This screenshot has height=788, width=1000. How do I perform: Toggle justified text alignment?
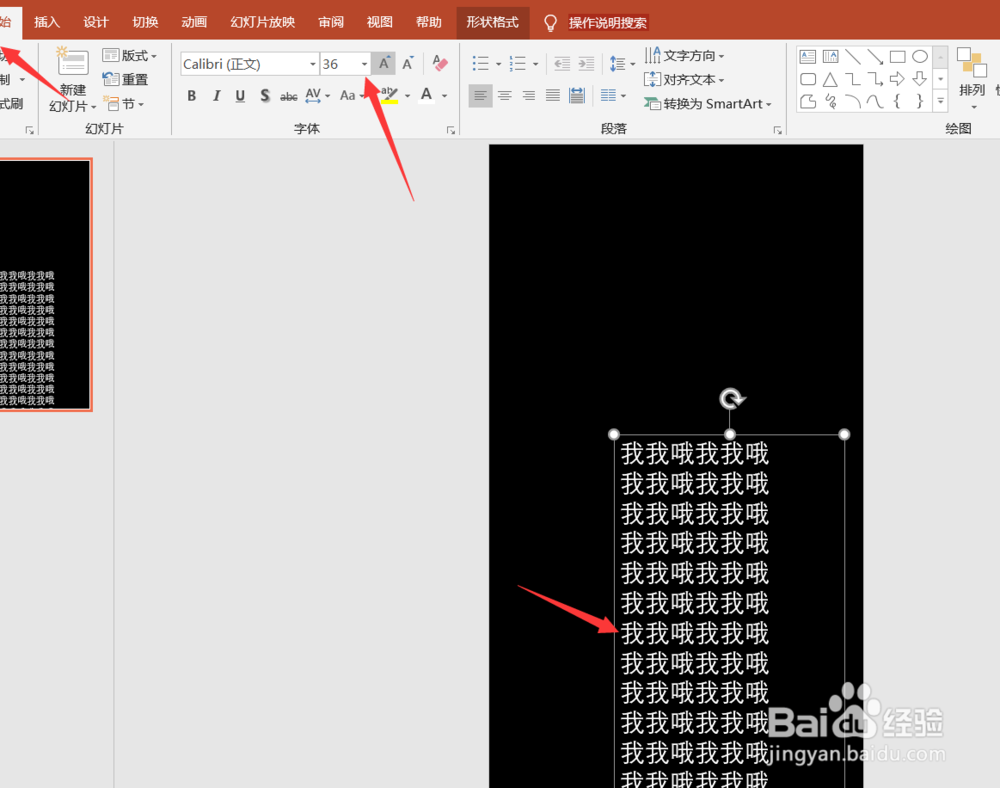tap(552, 96)
